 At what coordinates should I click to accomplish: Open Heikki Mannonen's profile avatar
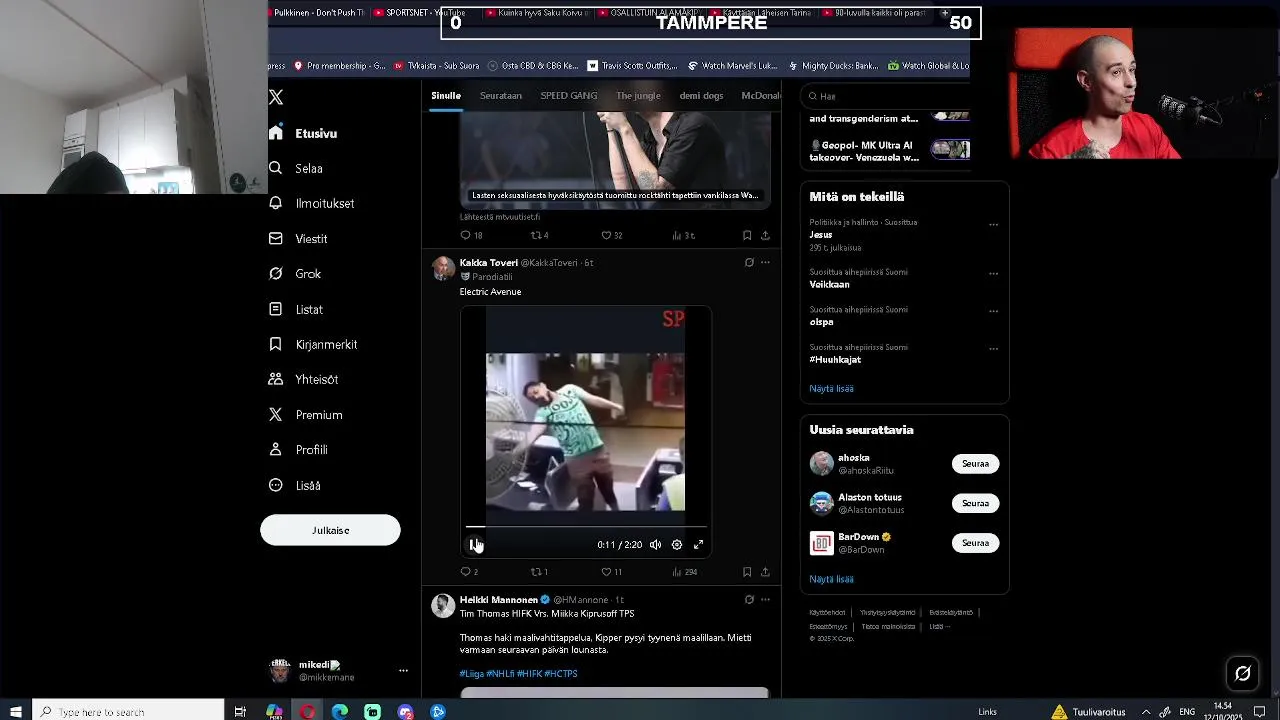[443, 605]
